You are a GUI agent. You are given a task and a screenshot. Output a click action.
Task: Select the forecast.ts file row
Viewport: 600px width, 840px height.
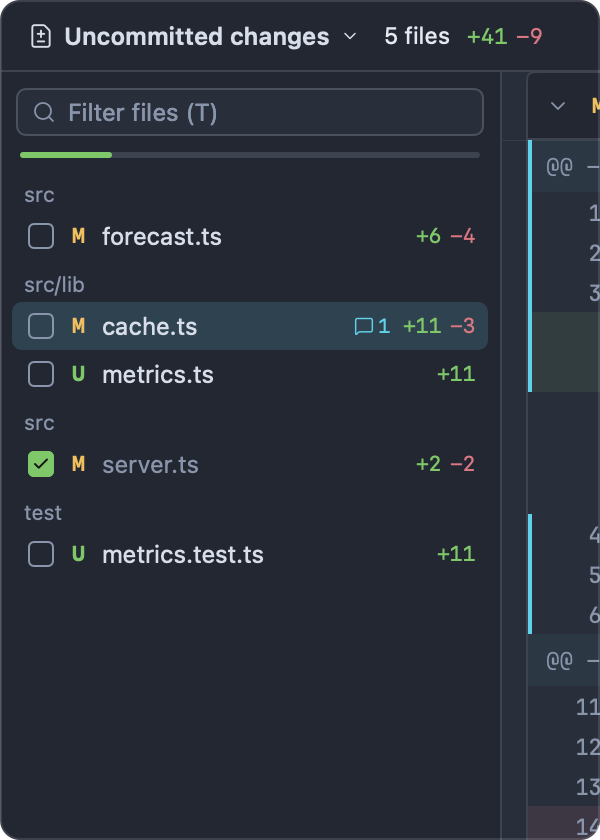pos(250,236)
